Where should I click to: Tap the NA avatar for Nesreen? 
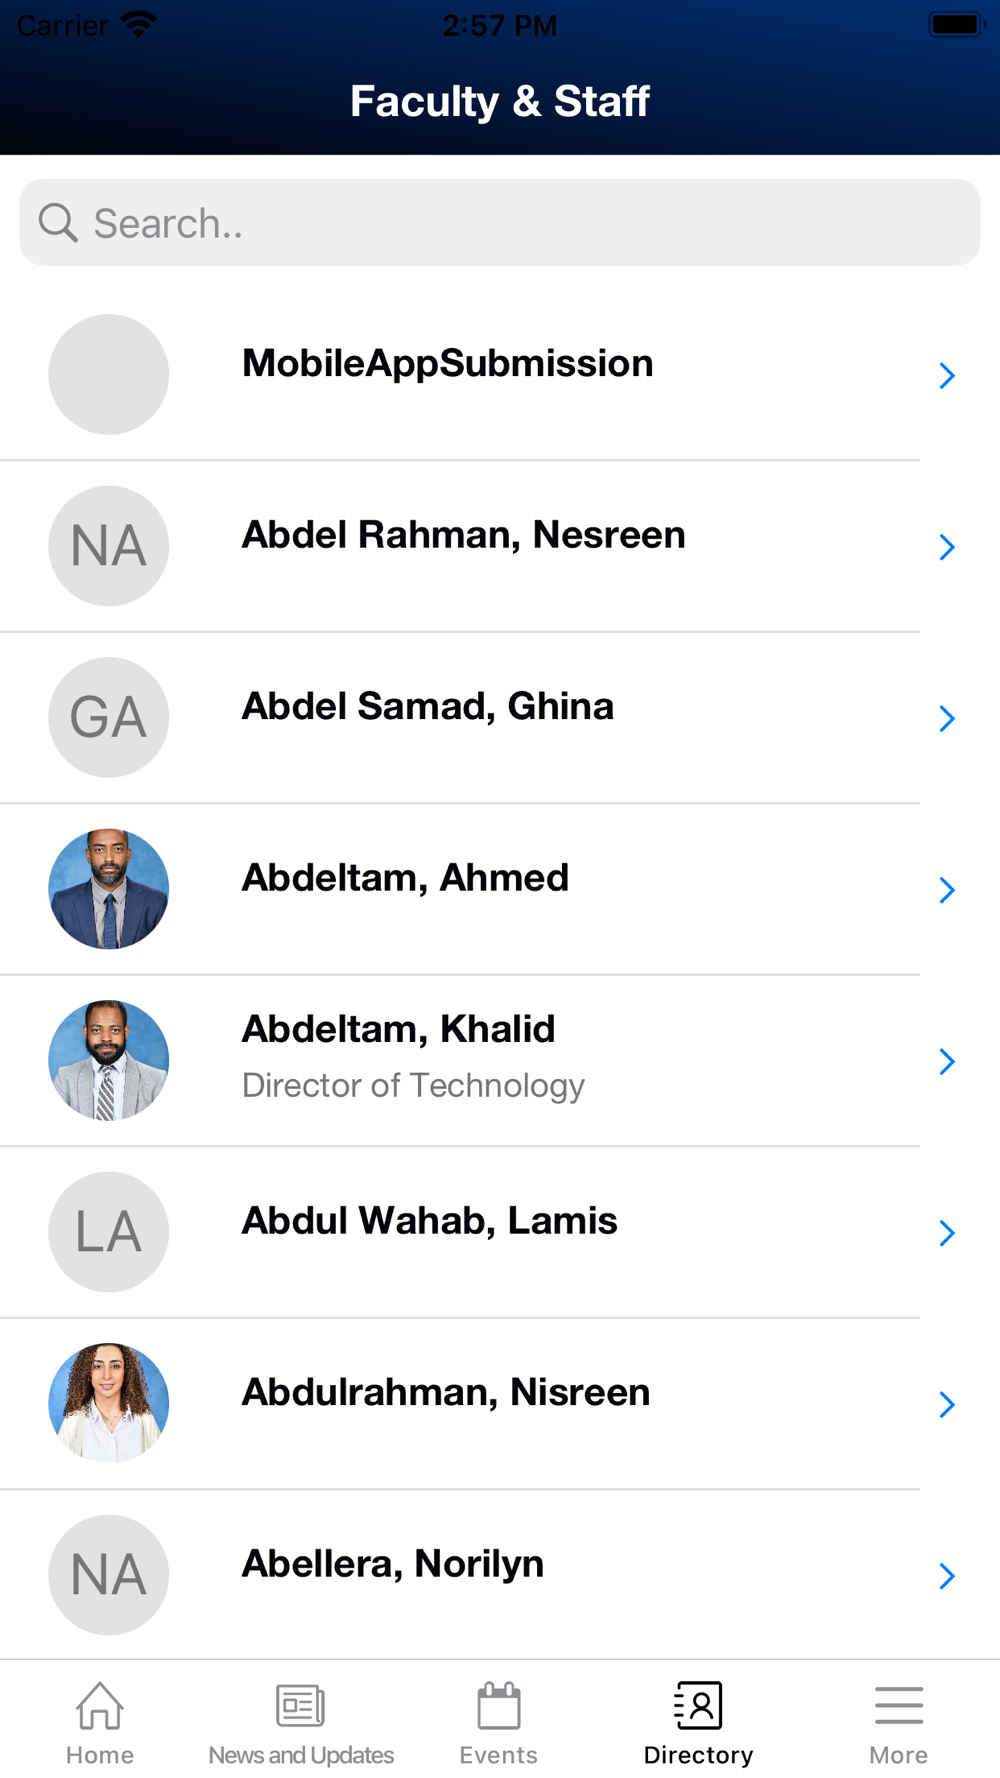109,546
